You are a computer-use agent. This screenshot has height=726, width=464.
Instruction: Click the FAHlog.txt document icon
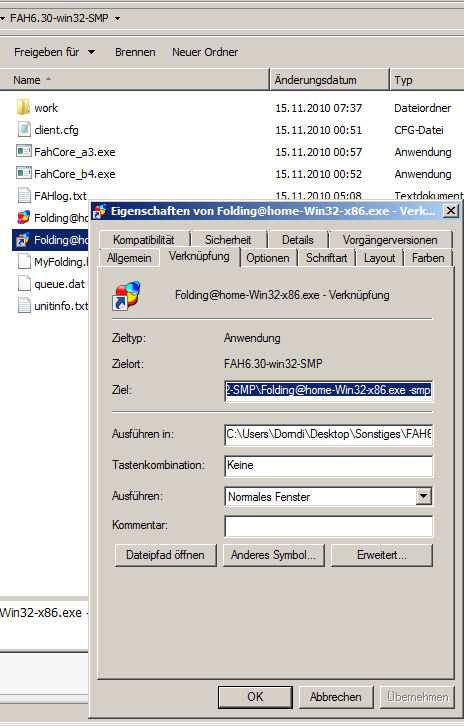tap(24, 195)
